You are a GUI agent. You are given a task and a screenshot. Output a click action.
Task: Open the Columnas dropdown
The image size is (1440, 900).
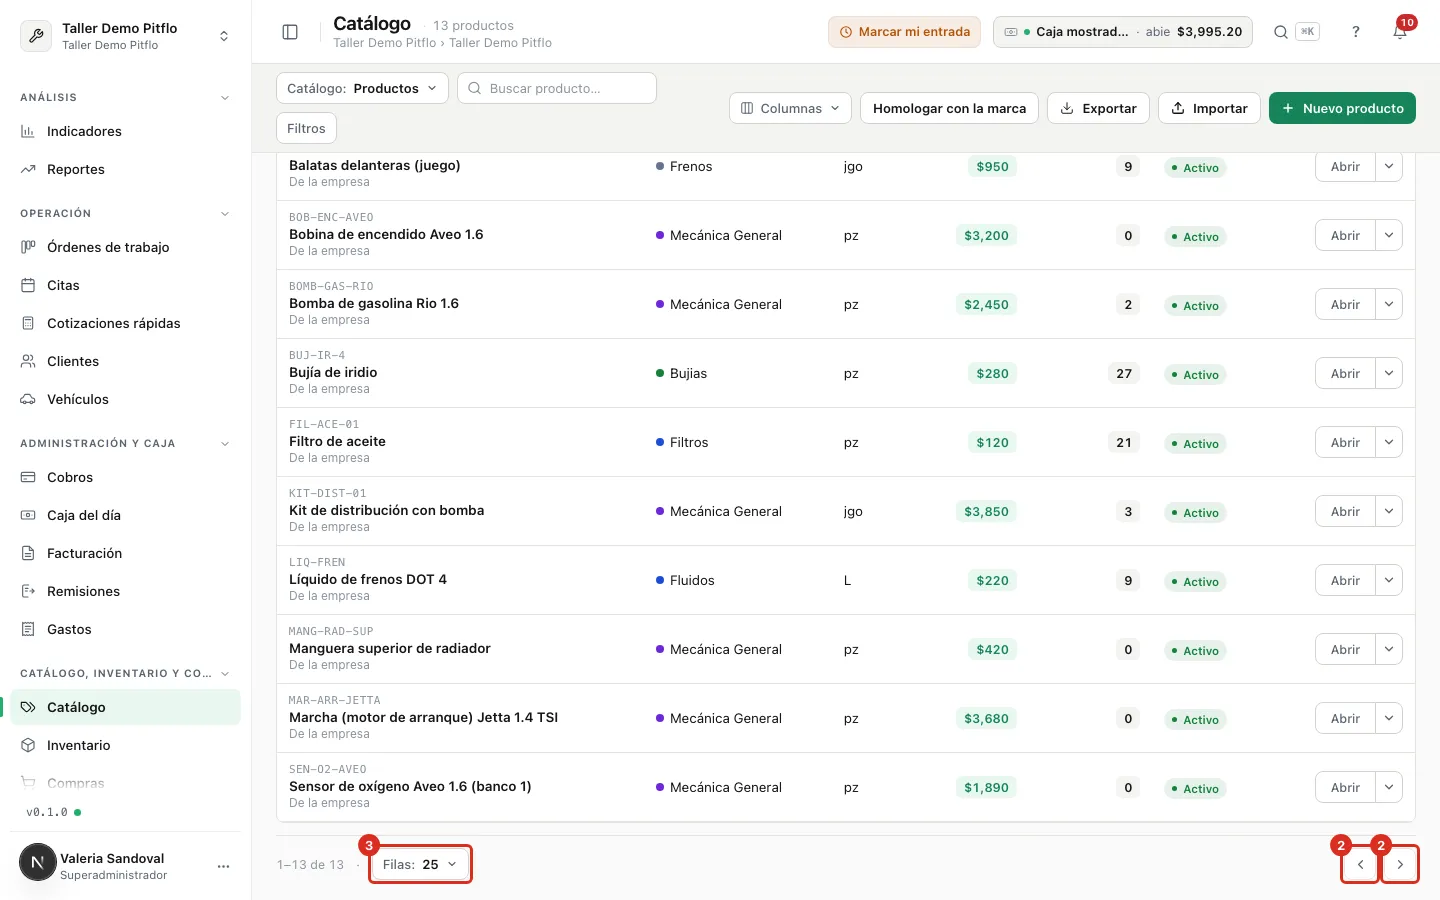tap(790, 108)
